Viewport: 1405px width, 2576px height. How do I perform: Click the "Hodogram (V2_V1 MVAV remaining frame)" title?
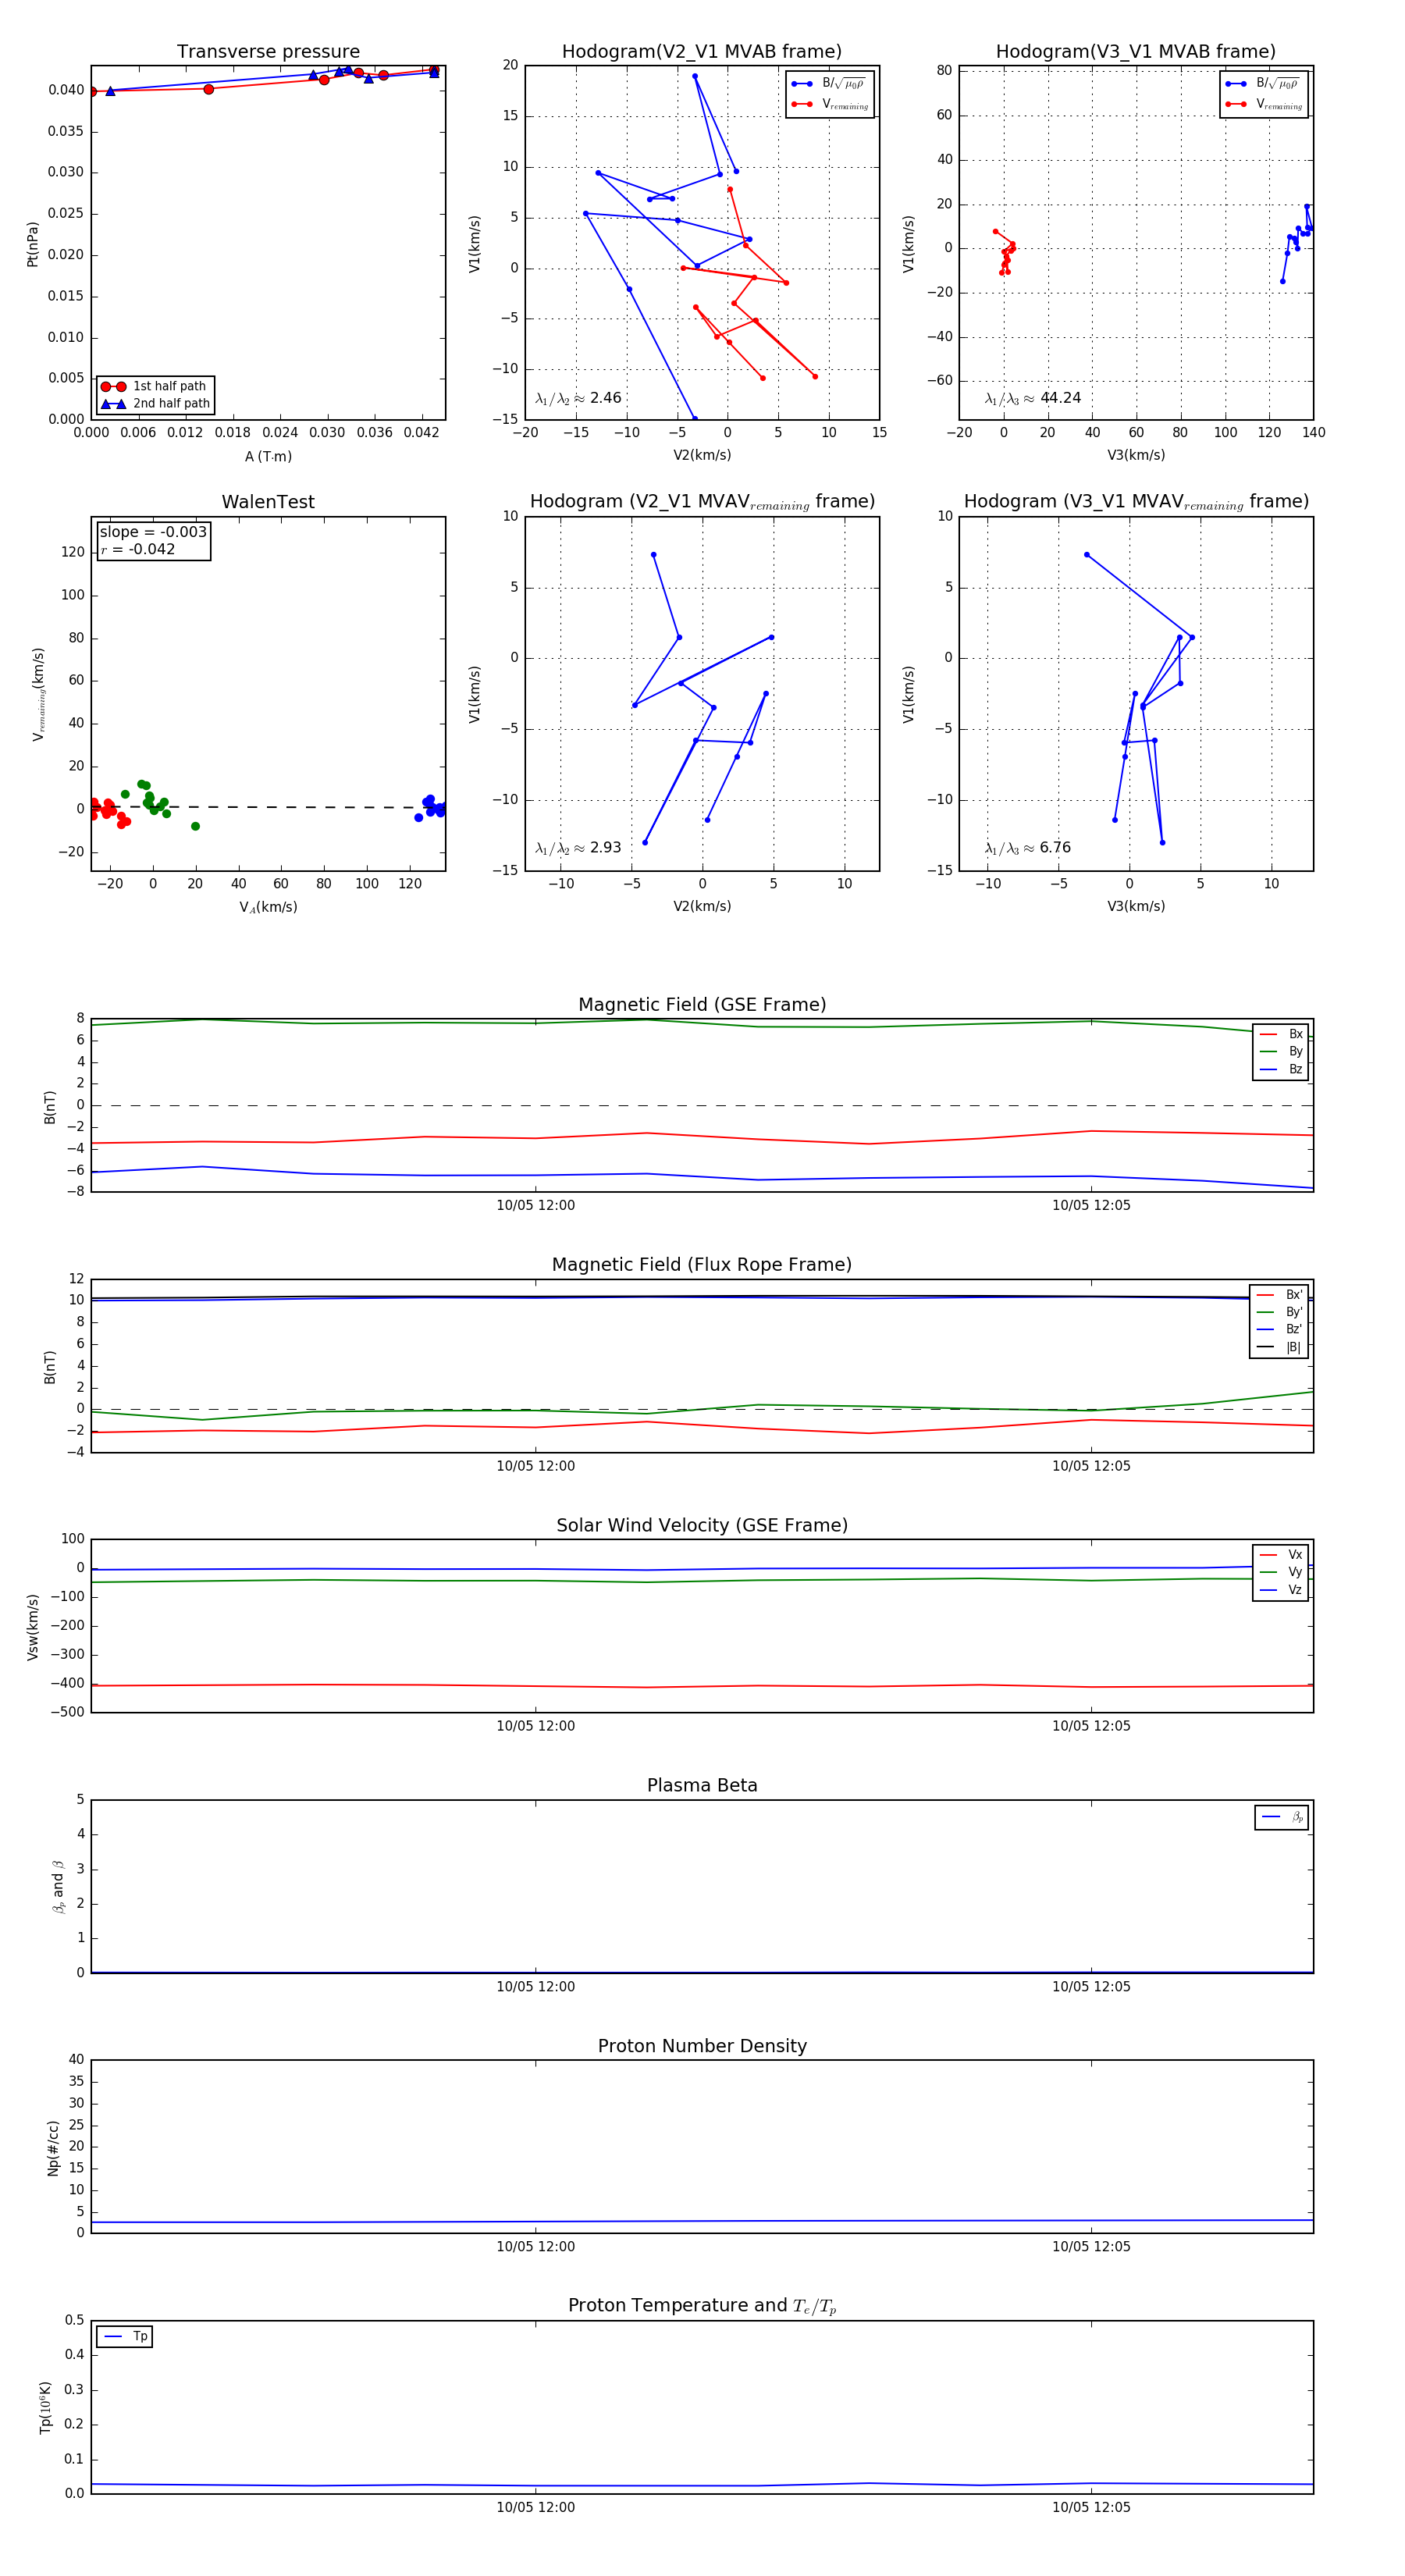tap(702, 502)
